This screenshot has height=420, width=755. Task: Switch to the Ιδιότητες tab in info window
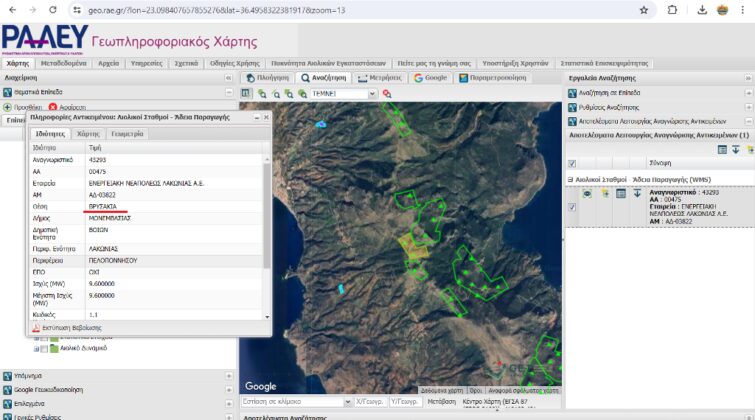[50, 134]
